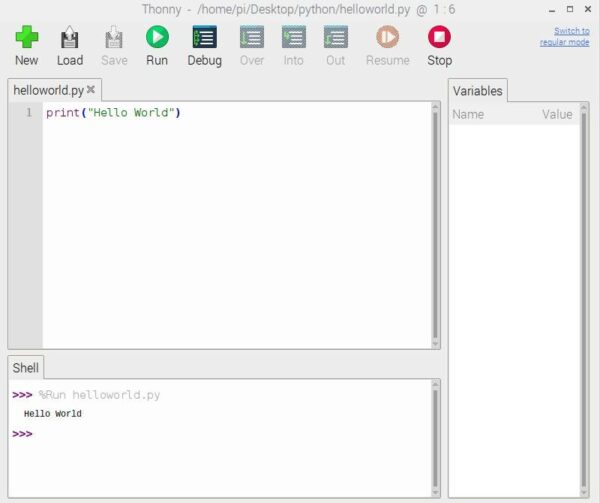Click the Name column header in Variables
This screenshot has width=600, height=503.
(x=468, y=114)
